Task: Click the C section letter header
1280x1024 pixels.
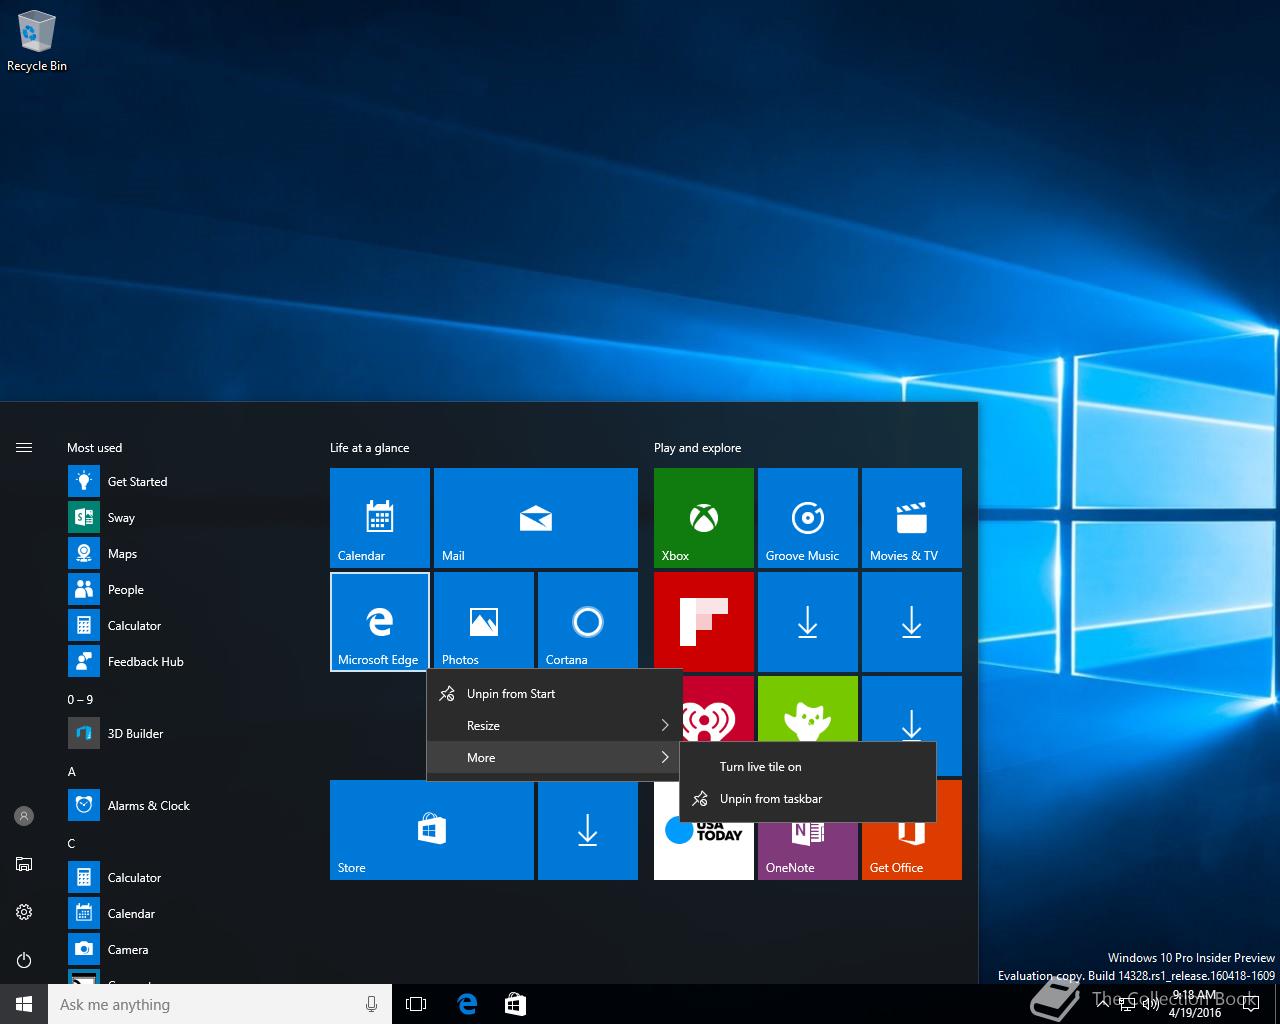Action: (71, 843)
